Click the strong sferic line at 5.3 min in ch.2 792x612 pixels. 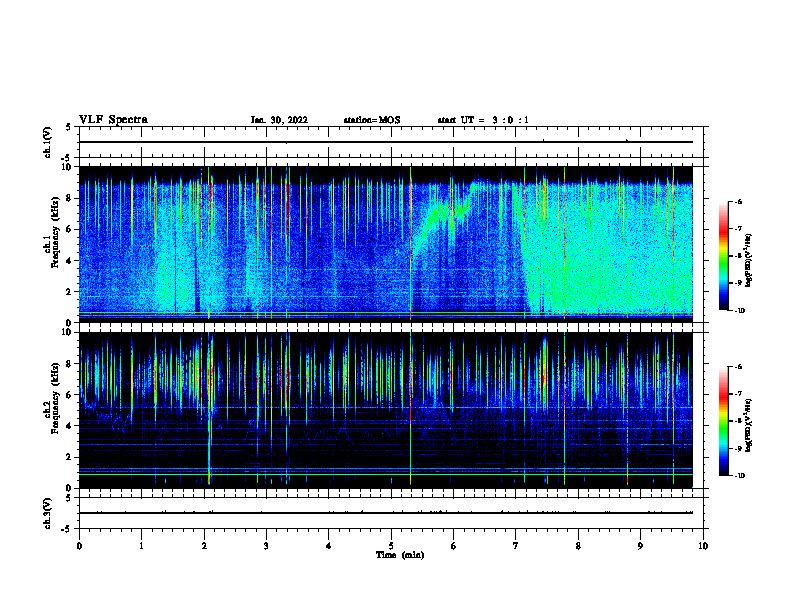tap(411, 409)
